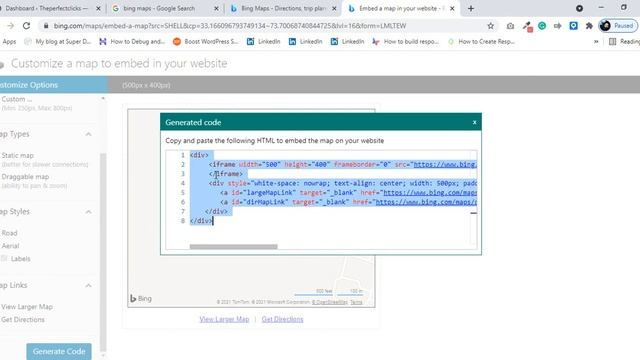This screenshot has height=360, width=640.
Task: Open My blog at Super D bookmark
Action: (58, 41)
